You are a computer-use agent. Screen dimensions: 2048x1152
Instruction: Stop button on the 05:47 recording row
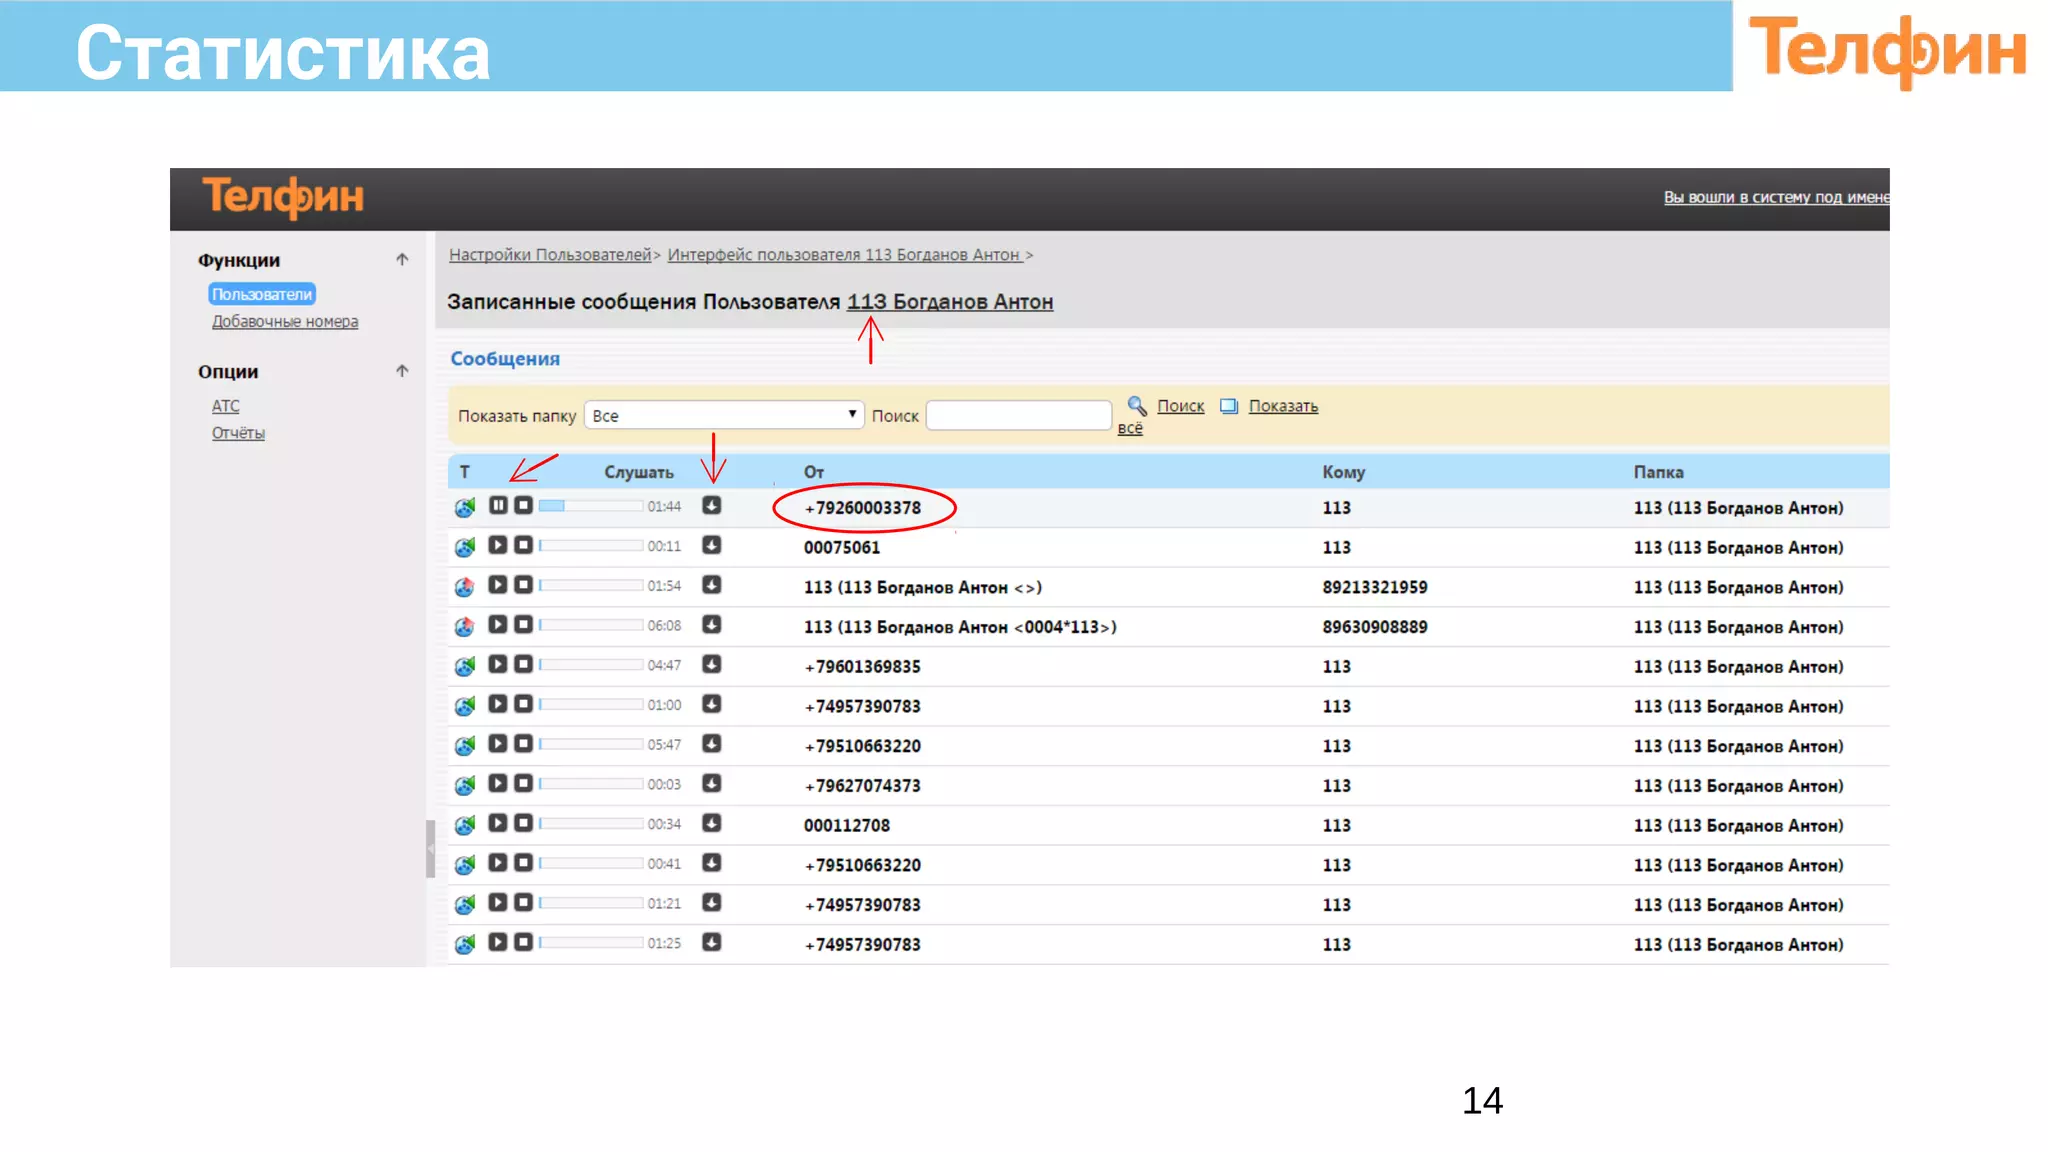click(523, 744)
